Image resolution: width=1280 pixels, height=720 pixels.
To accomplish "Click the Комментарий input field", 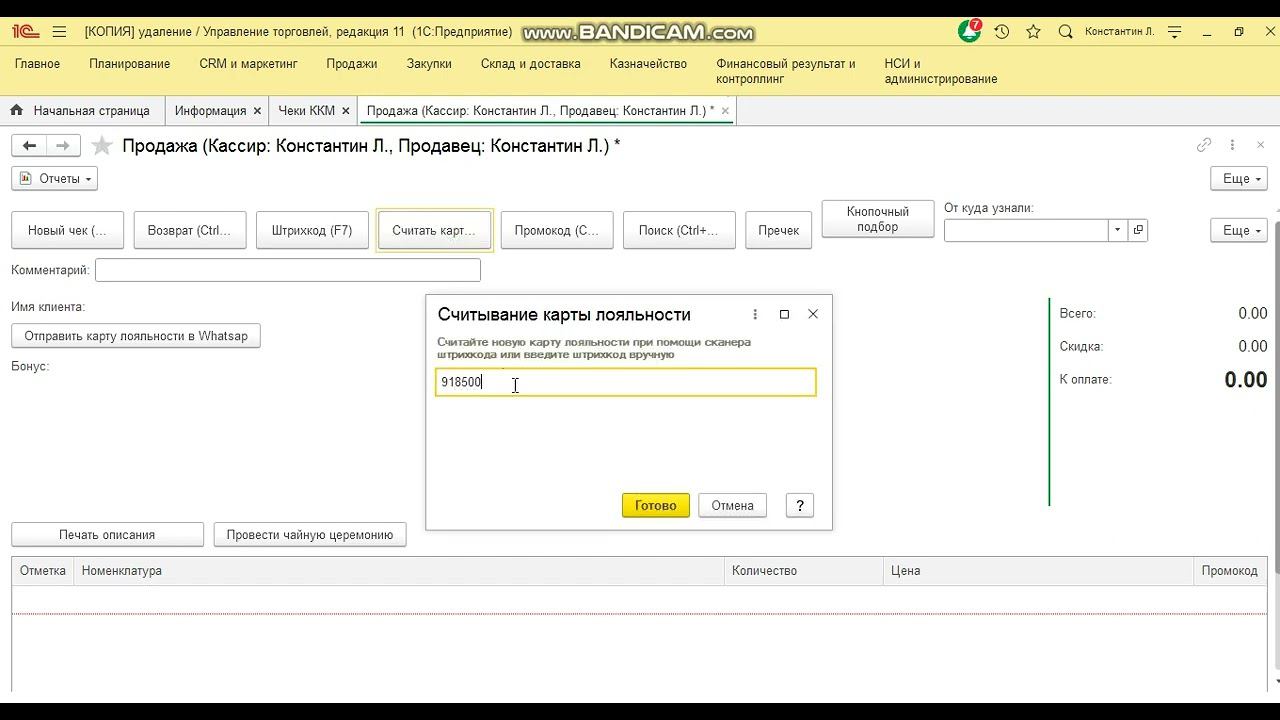I will (288, 270).
